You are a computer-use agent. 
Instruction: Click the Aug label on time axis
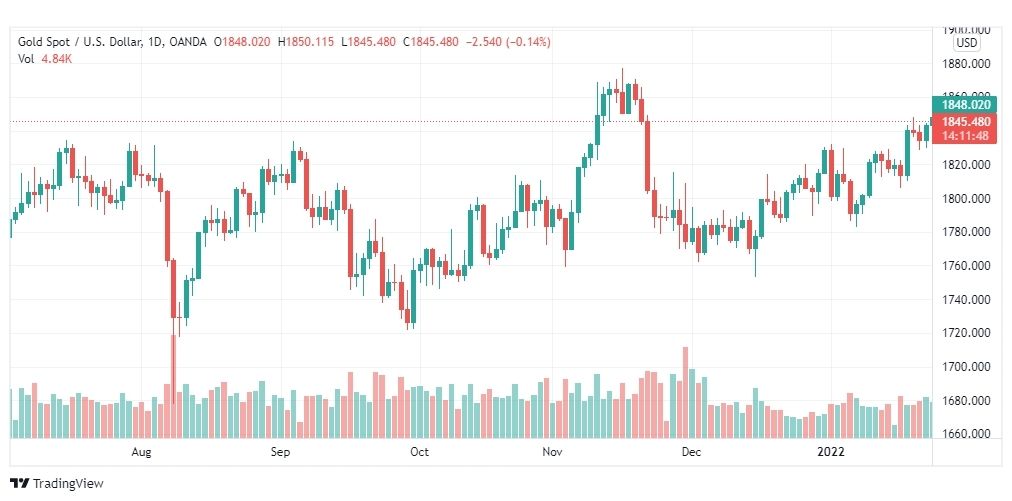click(141, 452)
